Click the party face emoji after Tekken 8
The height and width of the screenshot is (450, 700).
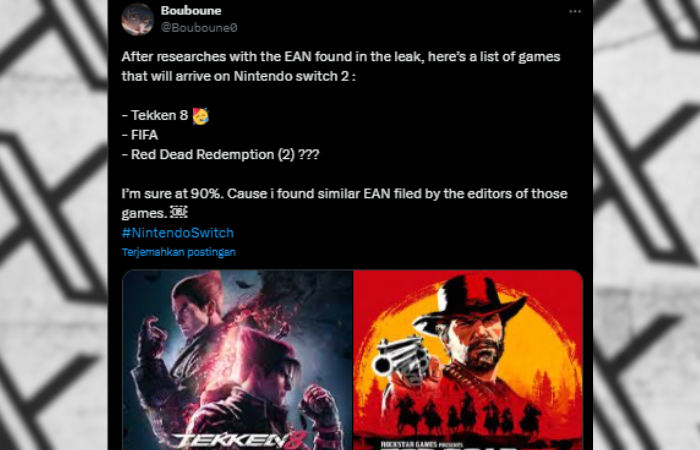point(200,116)
